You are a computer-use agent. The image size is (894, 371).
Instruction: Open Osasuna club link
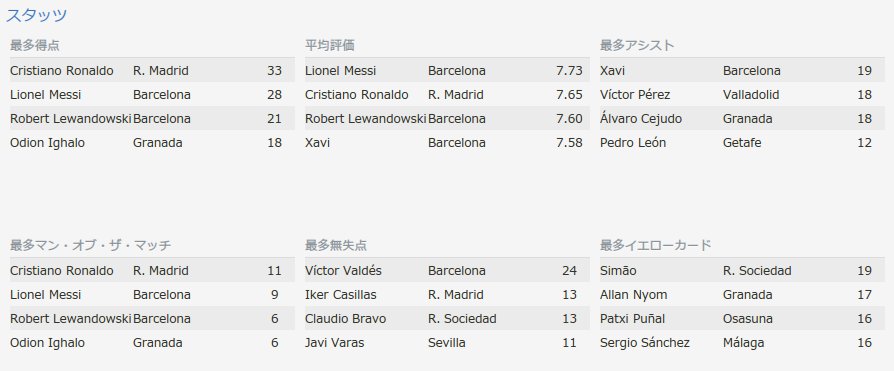click(748, 319)
